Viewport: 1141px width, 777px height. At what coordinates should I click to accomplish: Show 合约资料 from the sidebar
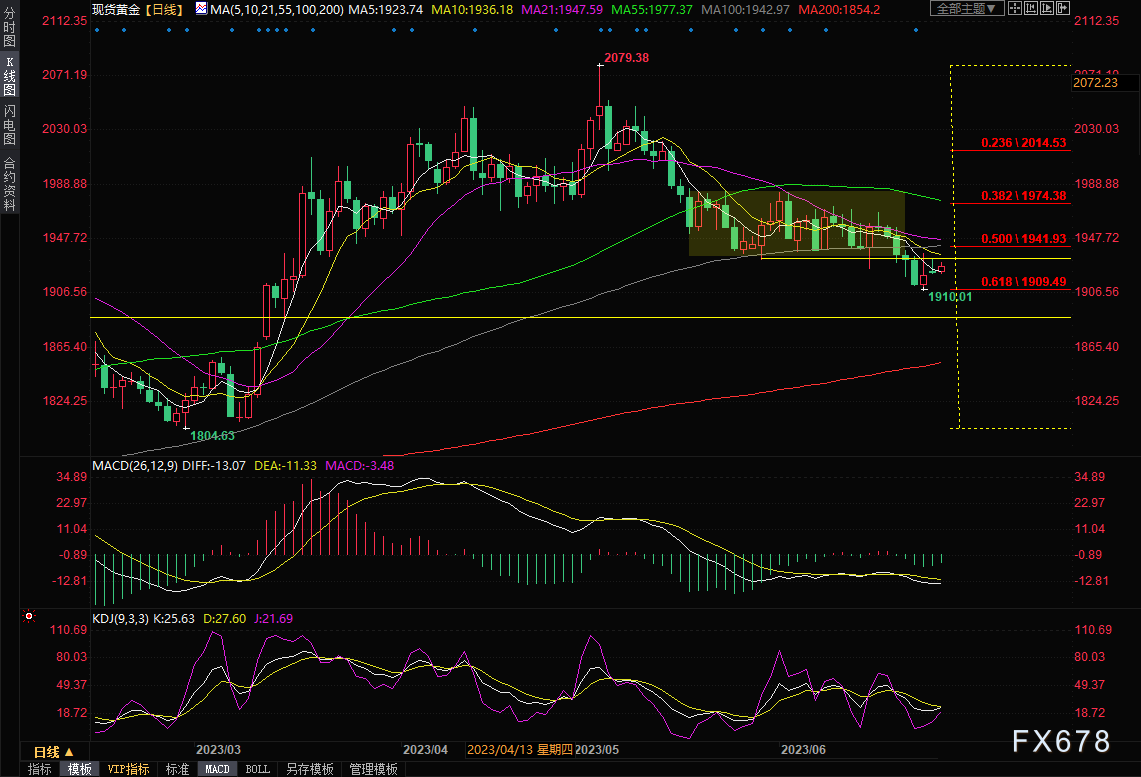point(9,184)
